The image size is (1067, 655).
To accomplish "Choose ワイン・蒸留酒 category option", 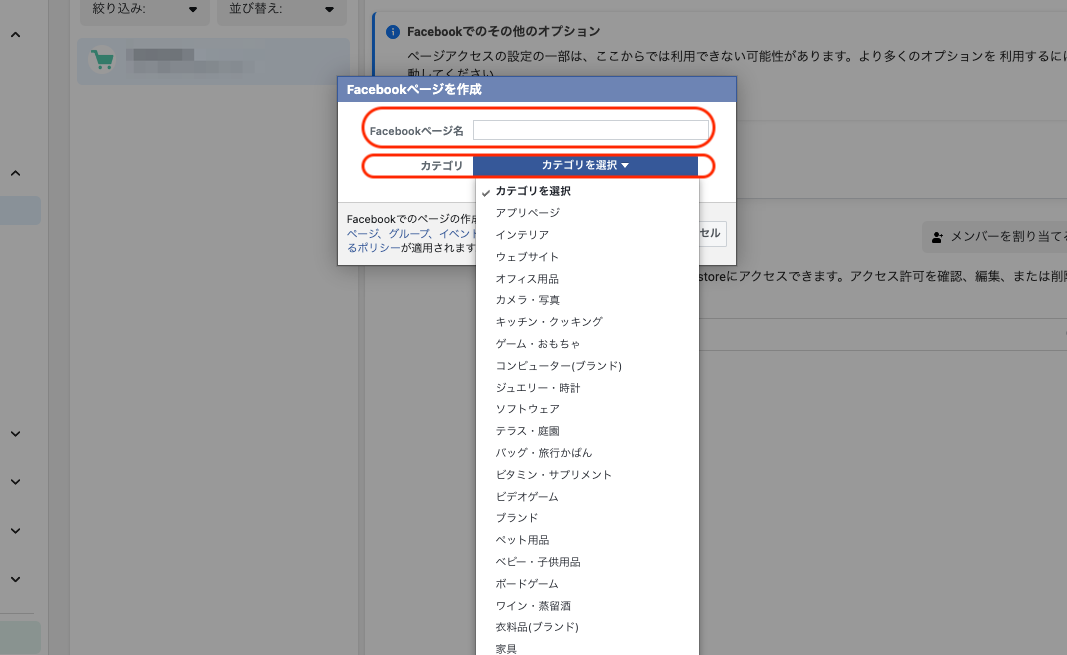I will pyautogui.click(x=587, y=605).
